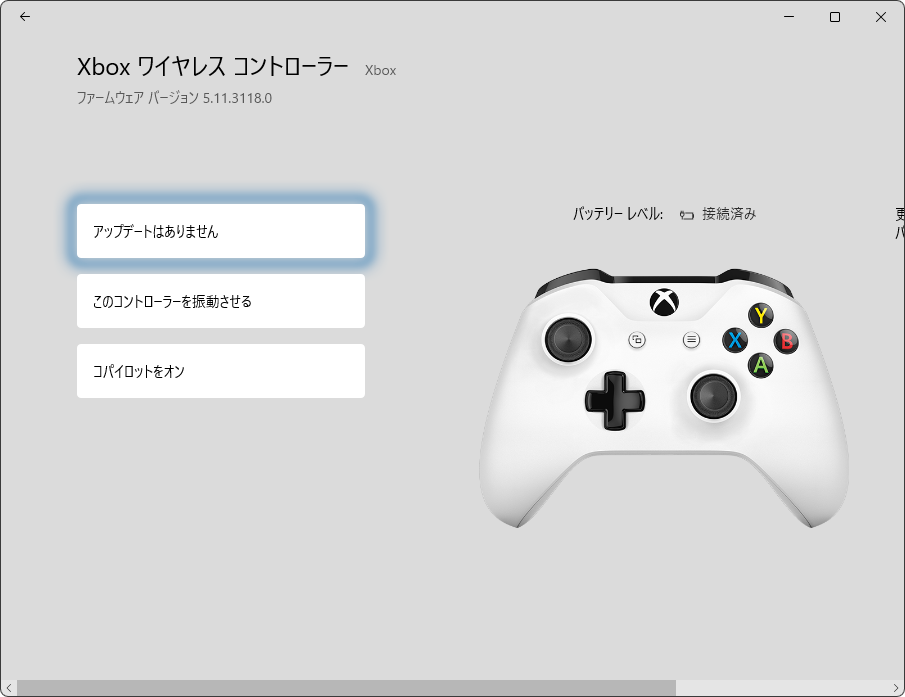The width and height of the screenshot is (905, 697).
Task: Click the アップデートはありません button
Action: [220, 231]
